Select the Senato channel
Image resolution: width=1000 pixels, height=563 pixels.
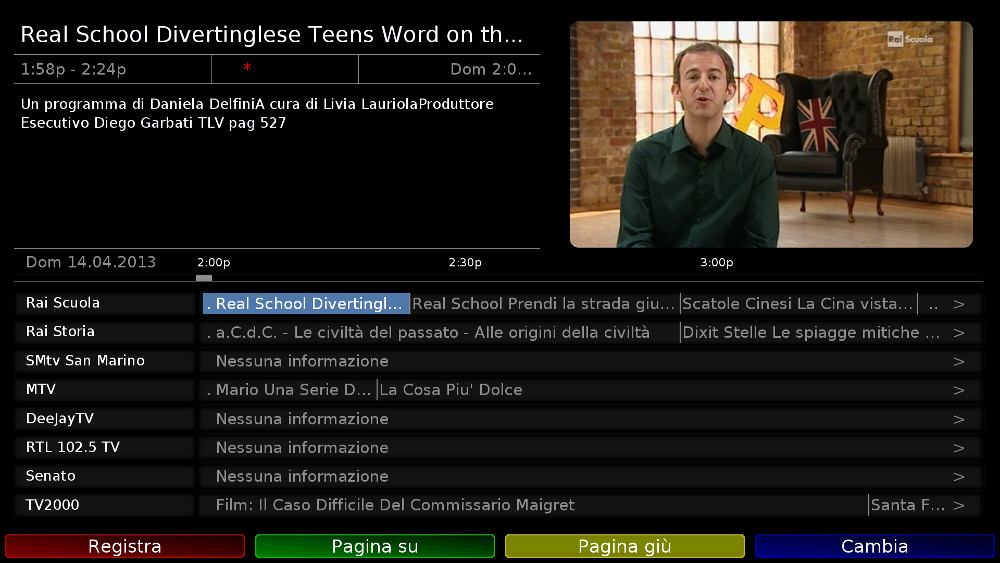pyautogui.click(x=105, y=476)
